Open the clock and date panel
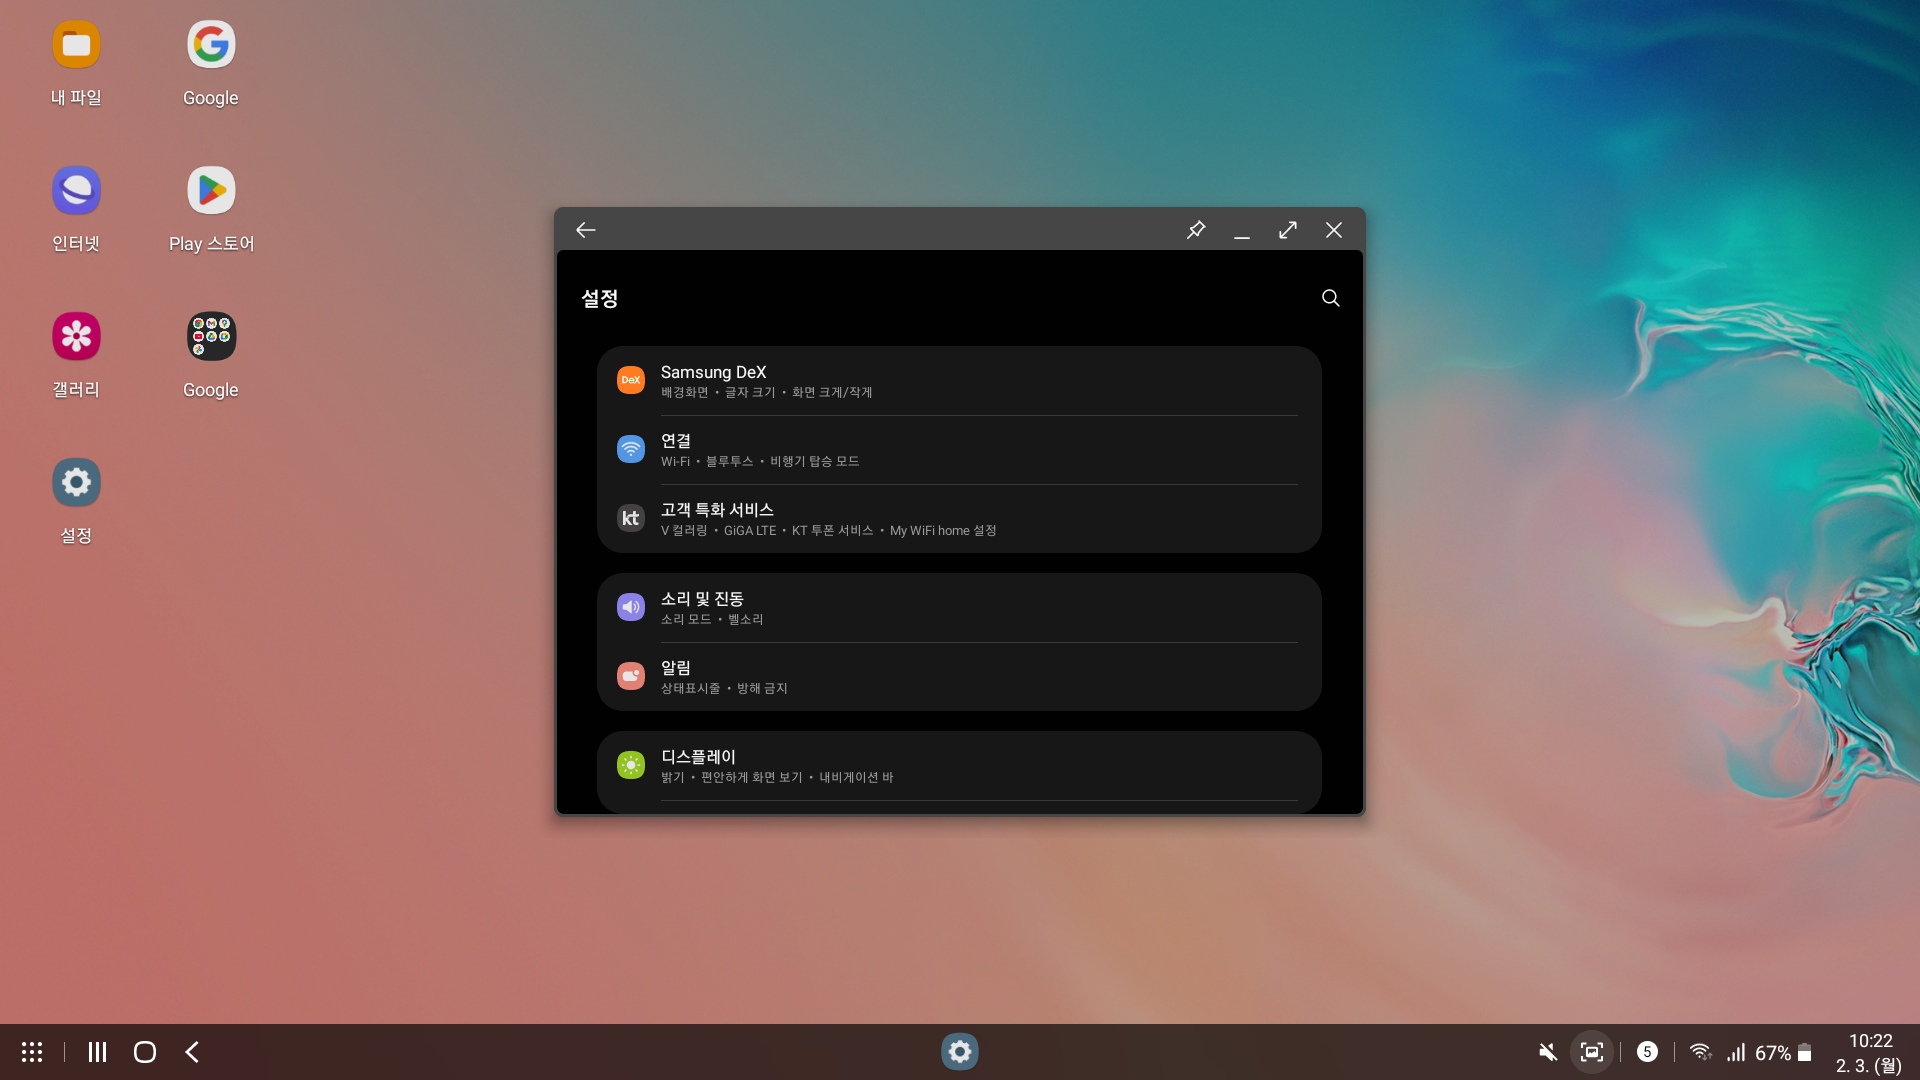This screenshot has width=1920, height=1080. click(x=1869, y=1053)
